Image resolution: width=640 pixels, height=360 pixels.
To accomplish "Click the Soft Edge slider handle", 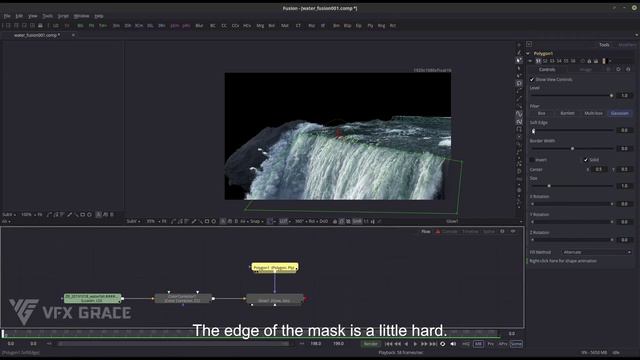I will pos(533,131).
